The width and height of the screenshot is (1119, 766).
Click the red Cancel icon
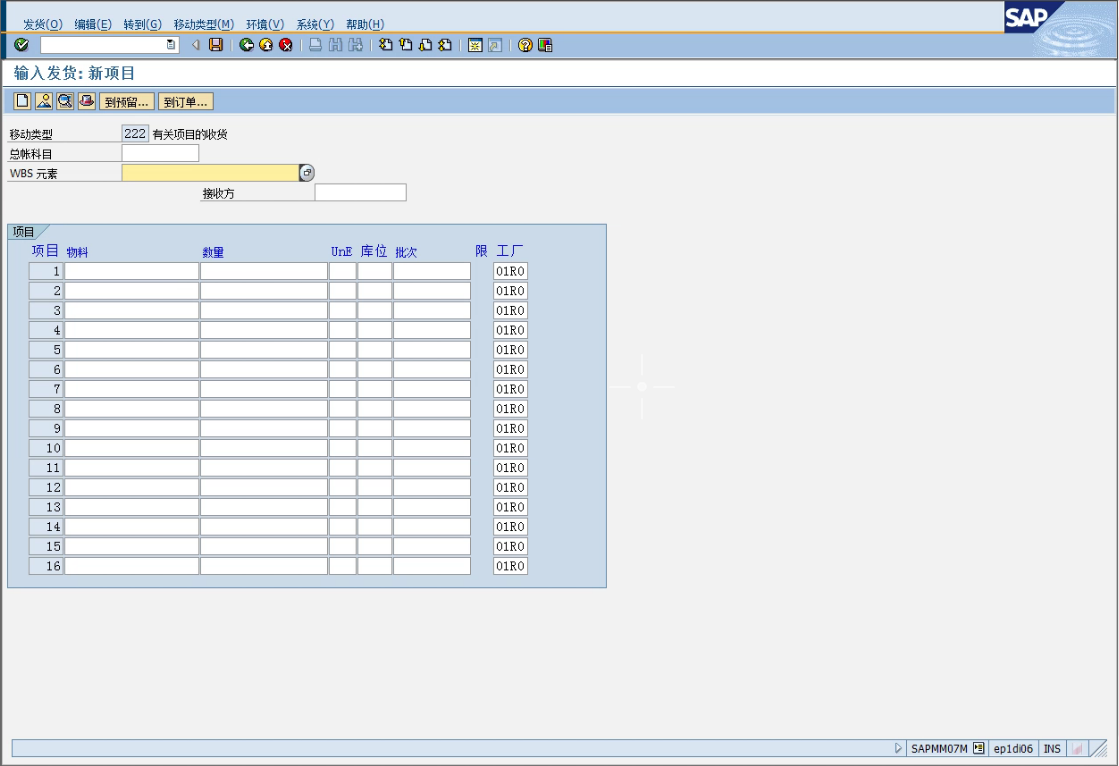[286, 45]
